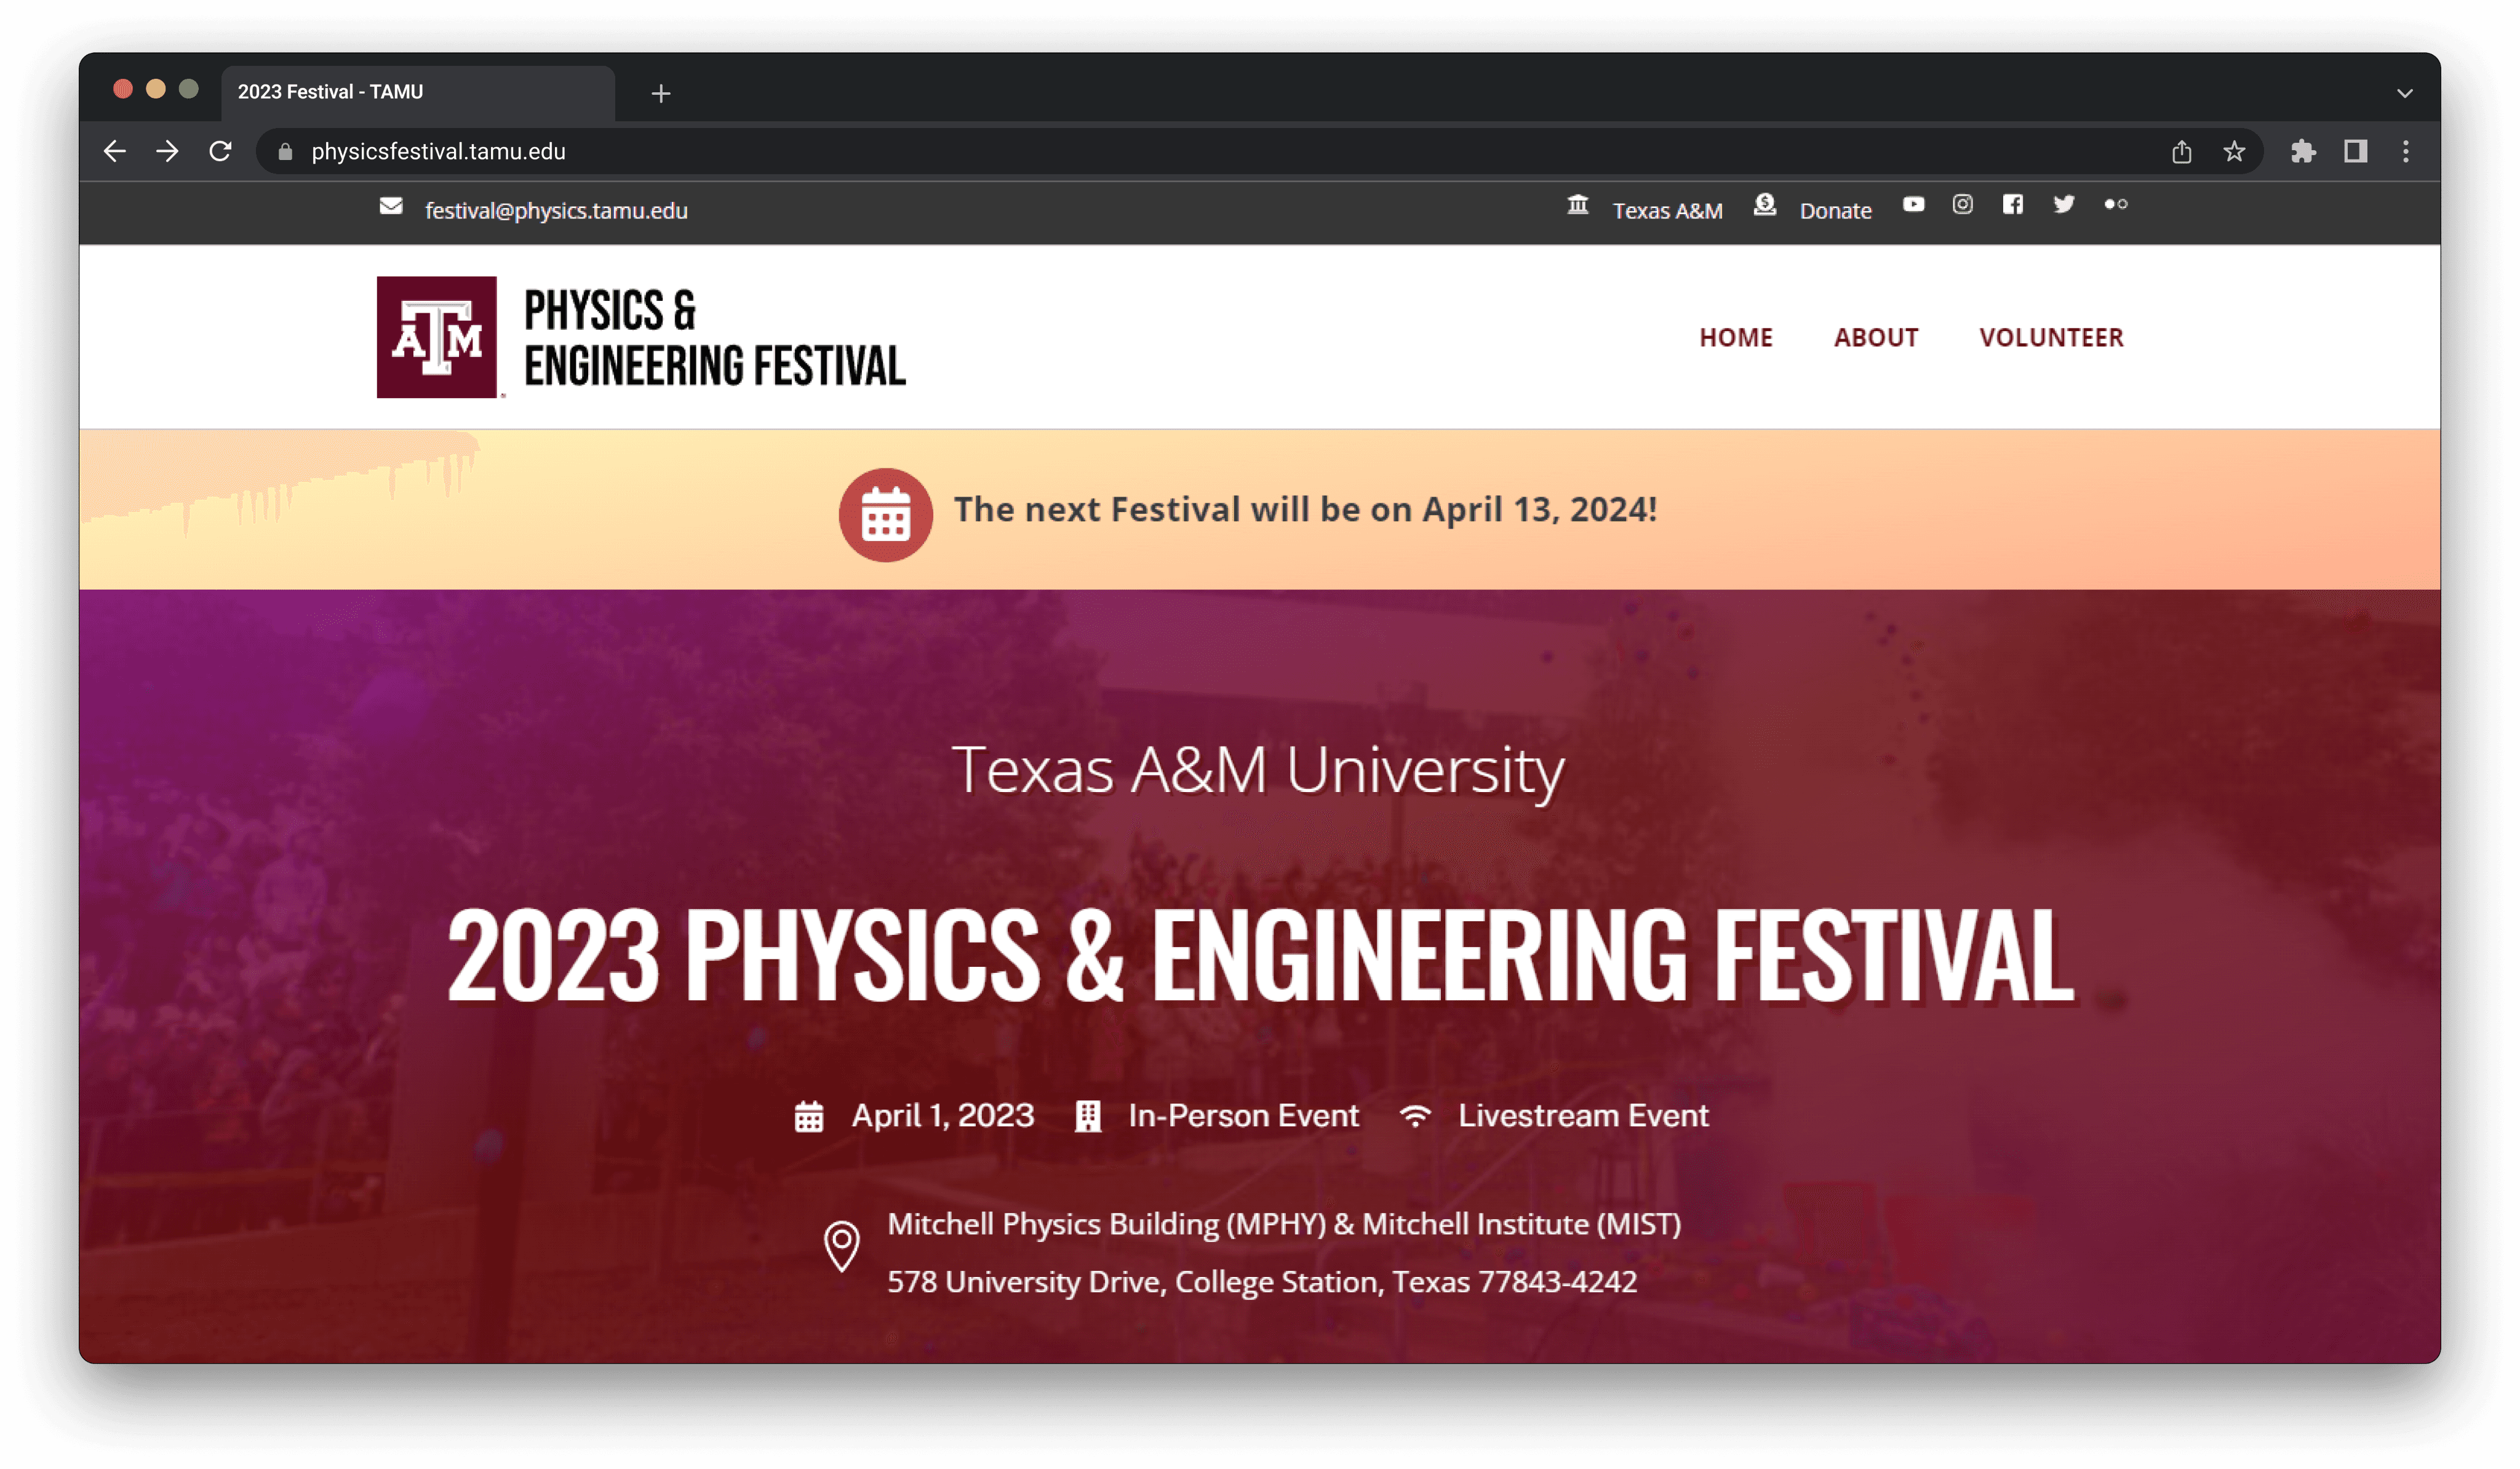Viewport: 2520px width, 1469px height.
Task: Bookmark this page with the star icon
Action: pos(2234,151)
